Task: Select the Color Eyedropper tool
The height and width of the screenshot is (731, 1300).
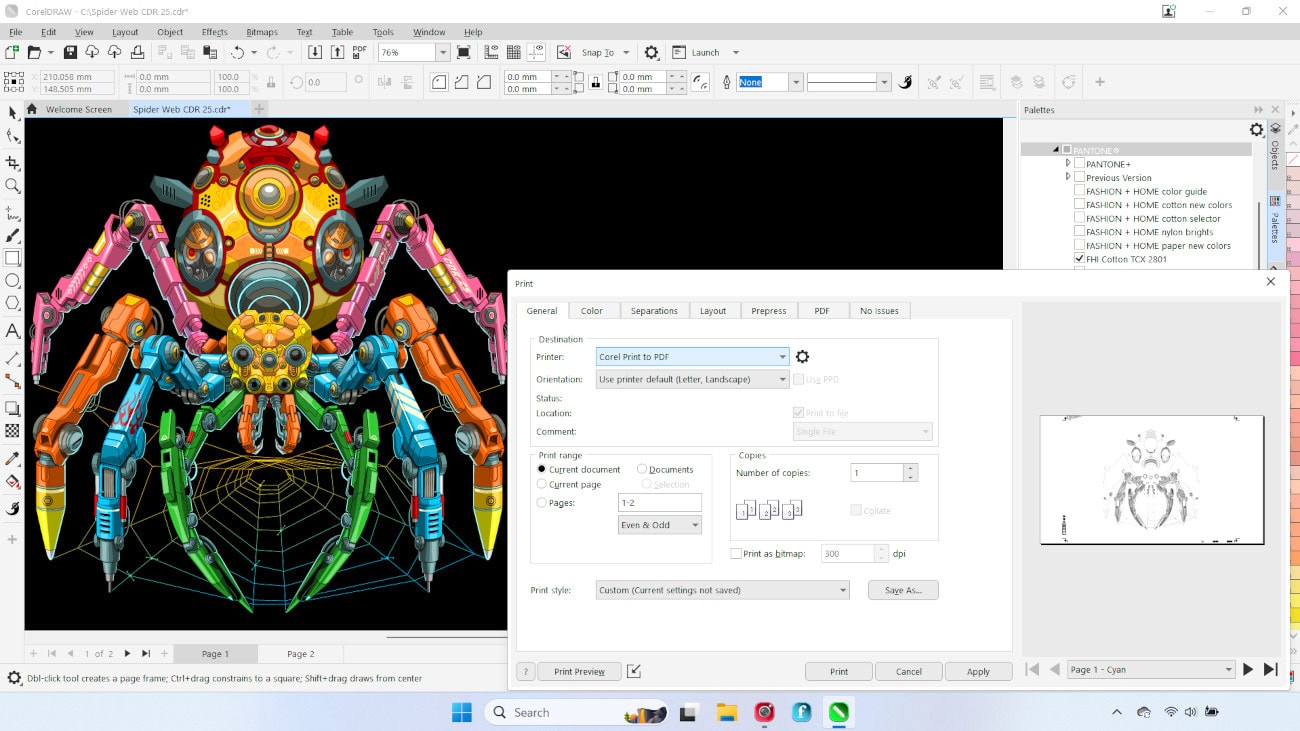Action: 12,458
